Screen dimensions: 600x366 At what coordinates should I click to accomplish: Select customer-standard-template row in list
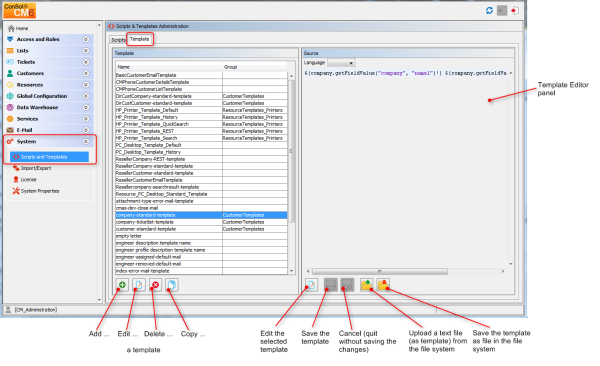201,229
